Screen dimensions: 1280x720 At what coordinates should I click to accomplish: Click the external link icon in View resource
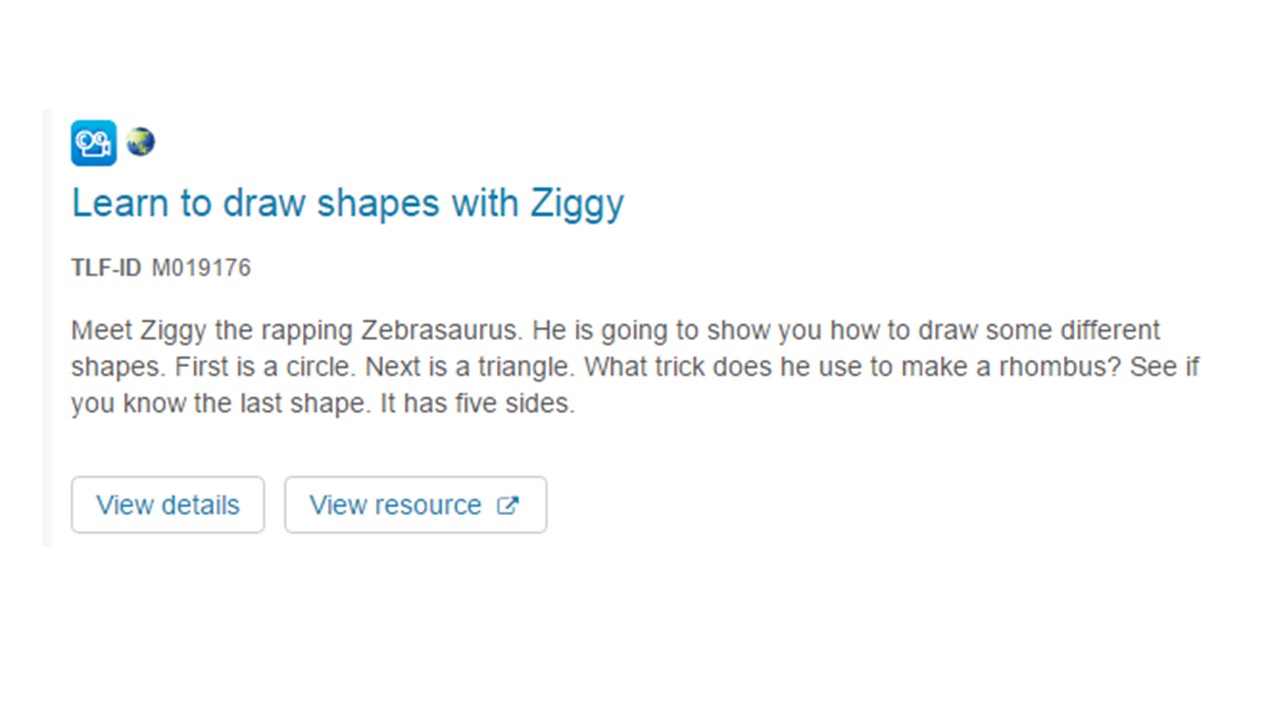508,505
